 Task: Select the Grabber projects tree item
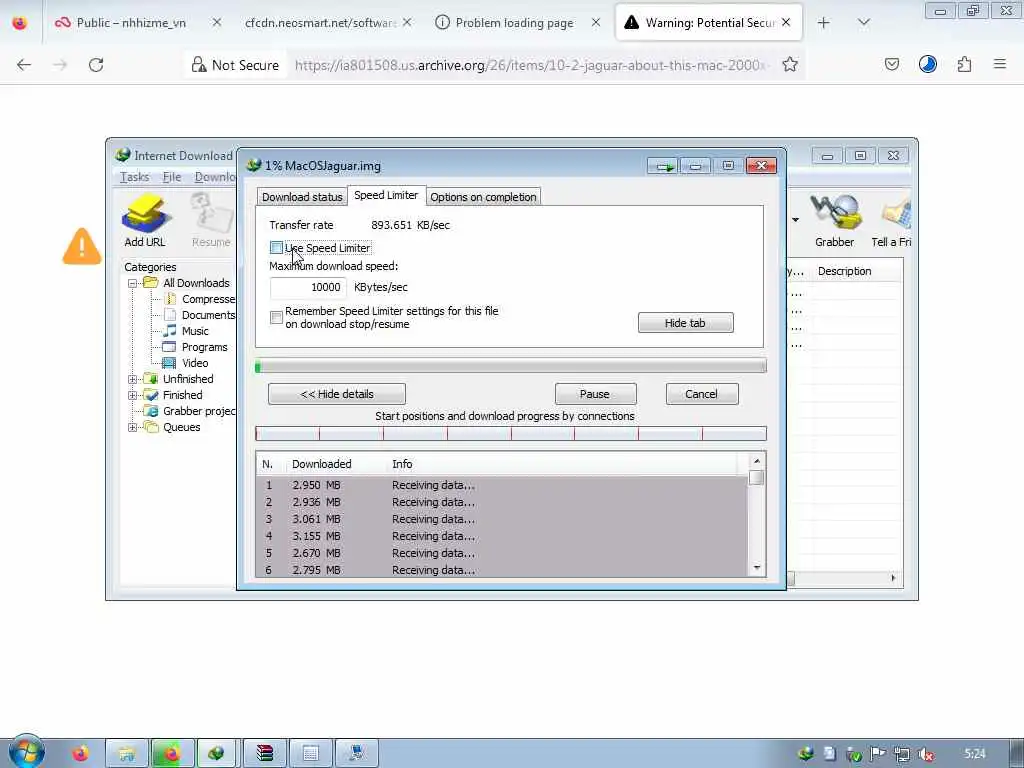(x=199, y=411)
